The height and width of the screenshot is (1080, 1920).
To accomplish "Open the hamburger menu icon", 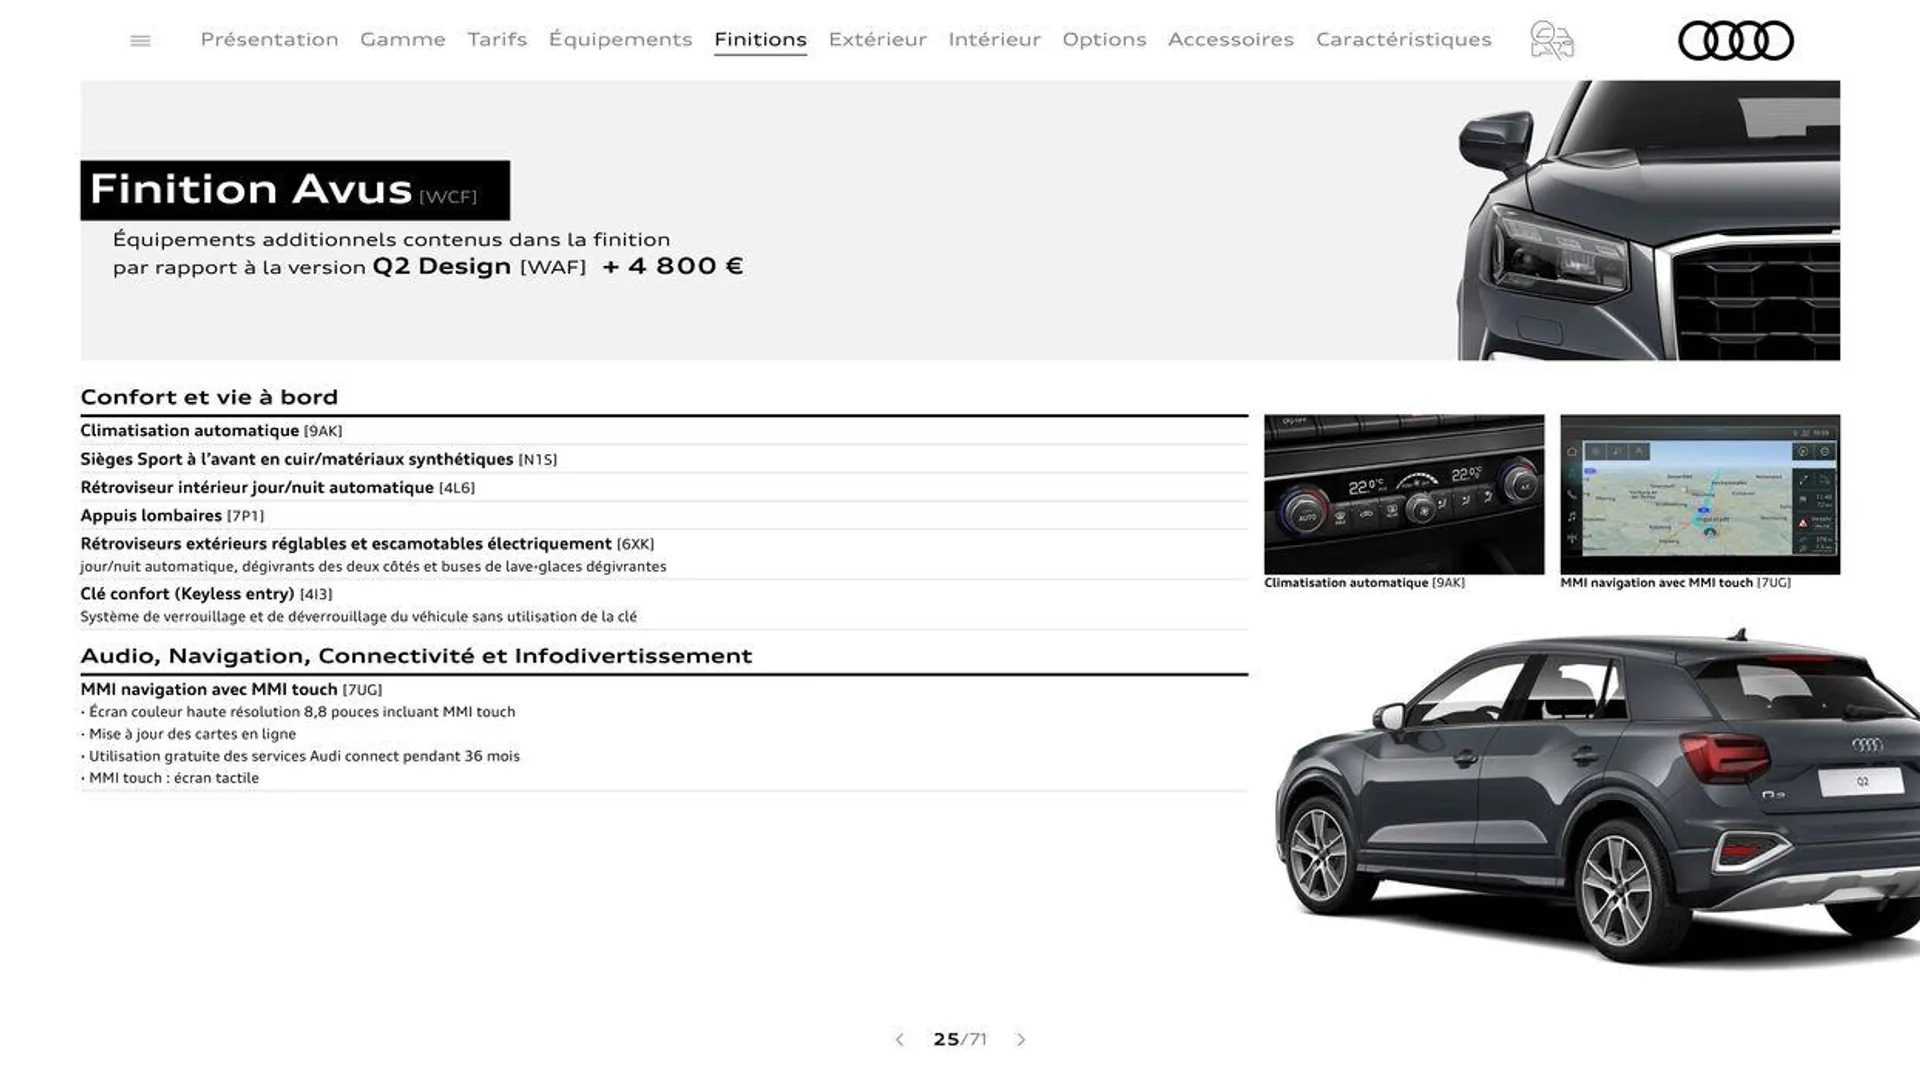I will (140, 41).
